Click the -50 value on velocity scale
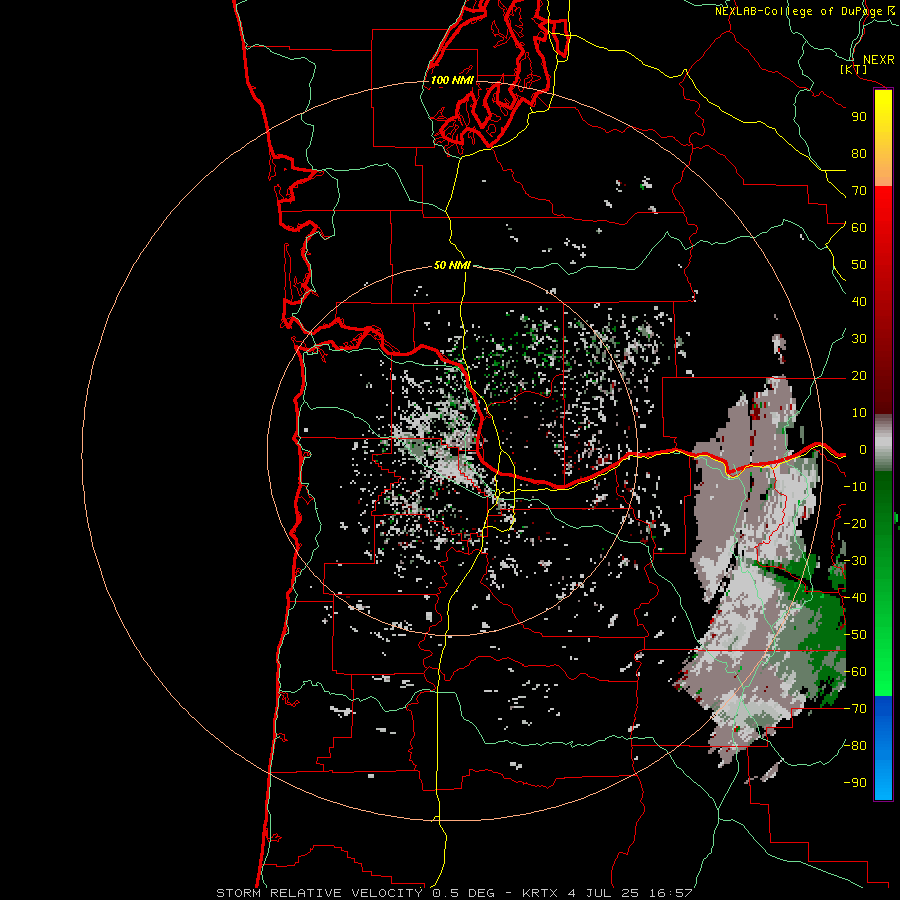This screenshot has height=900, width=900. [855, 635]
